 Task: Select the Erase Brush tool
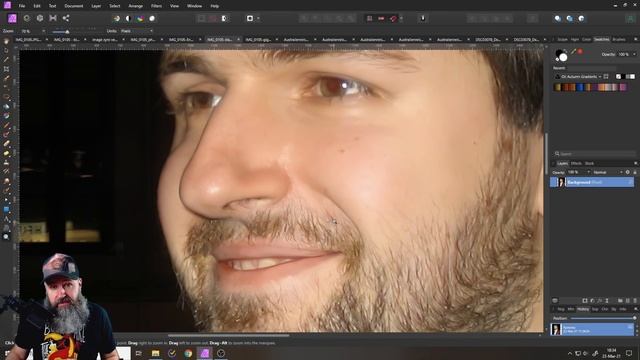click(6, 144)
